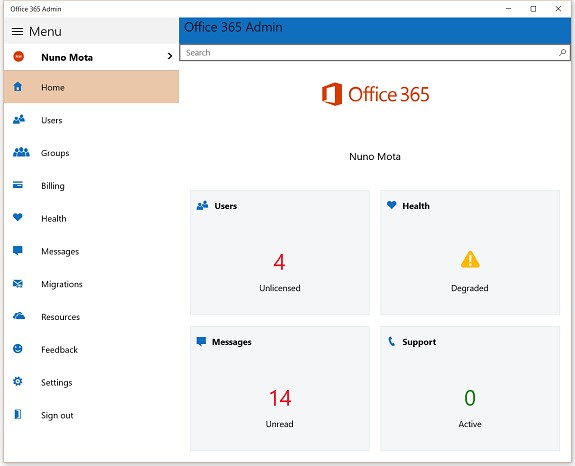Minimize the Office 365 Admin window

(x=508, y=8)
